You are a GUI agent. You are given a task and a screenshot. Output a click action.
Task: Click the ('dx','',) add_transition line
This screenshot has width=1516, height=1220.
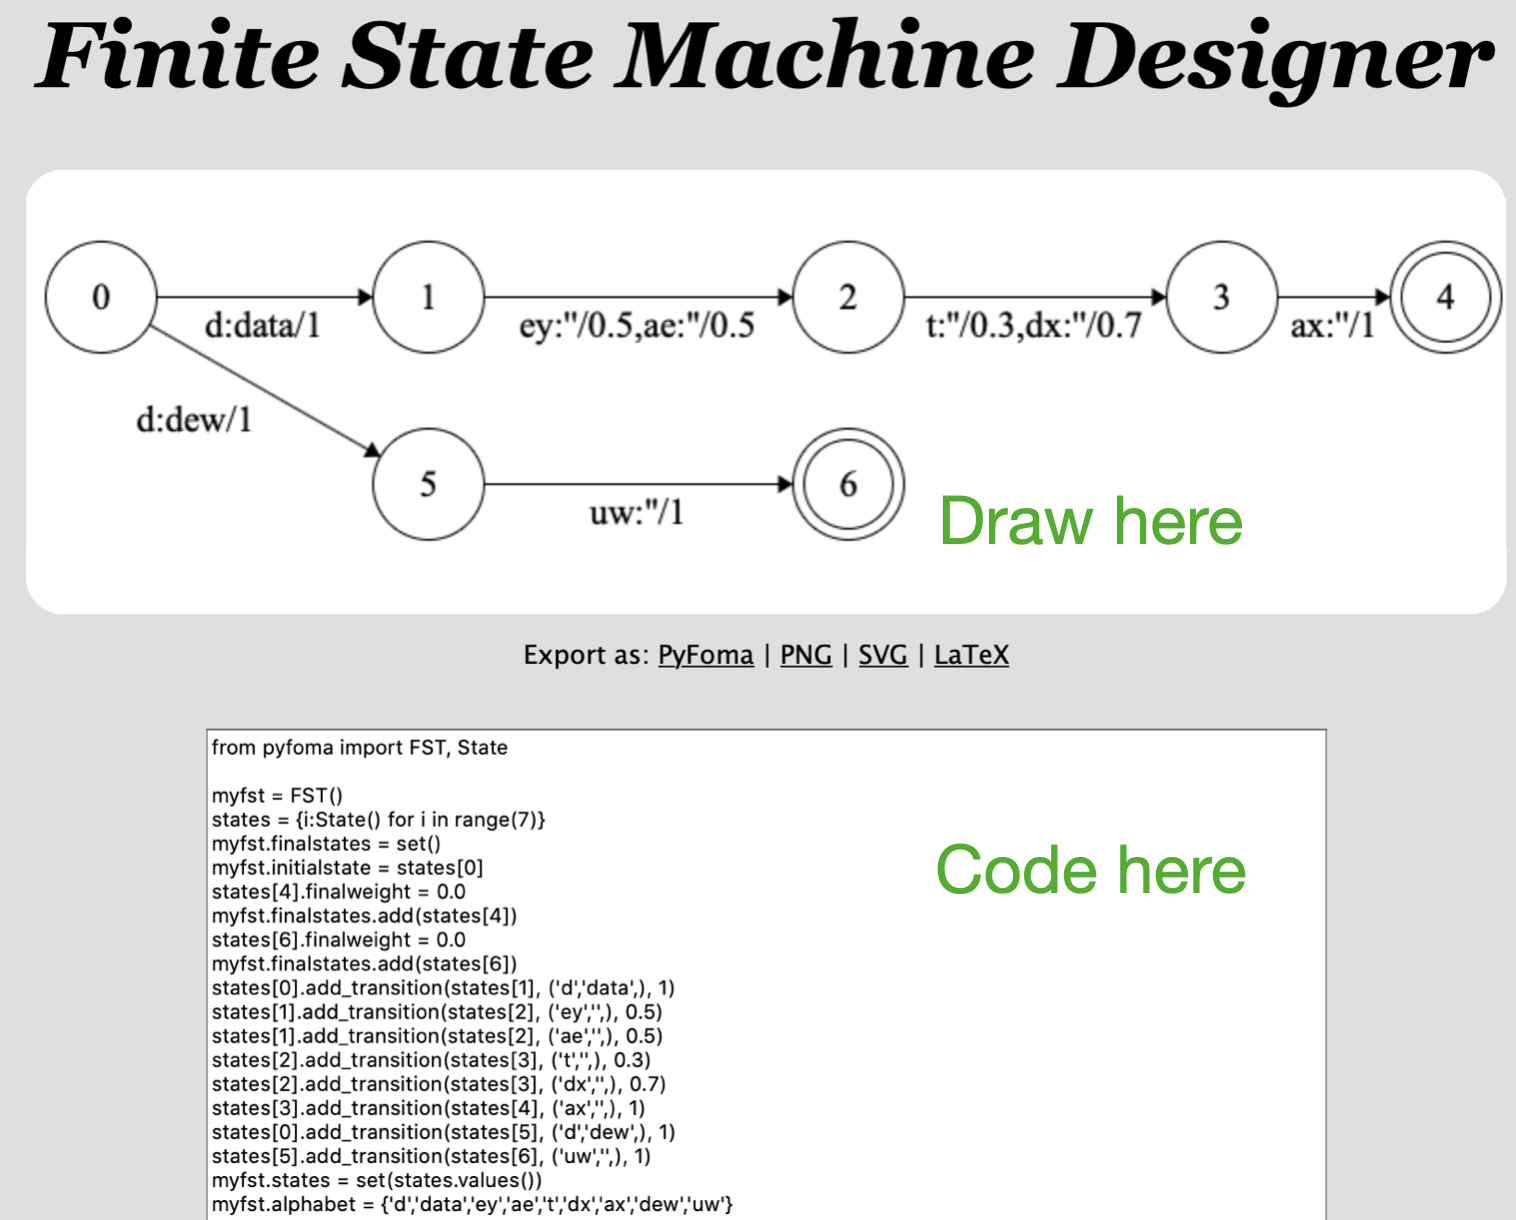438,1083
